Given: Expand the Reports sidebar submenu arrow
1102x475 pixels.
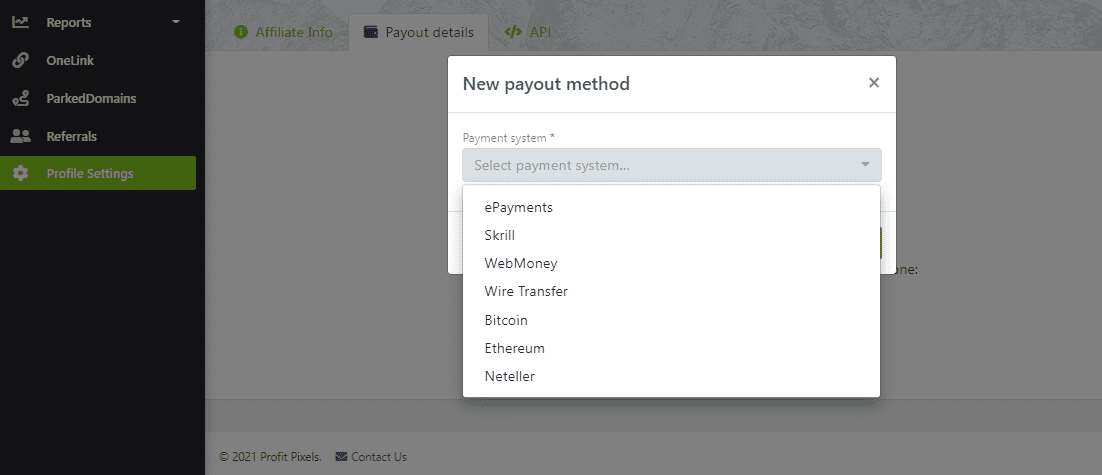Looking at the screenshot, I should (176, 22).
